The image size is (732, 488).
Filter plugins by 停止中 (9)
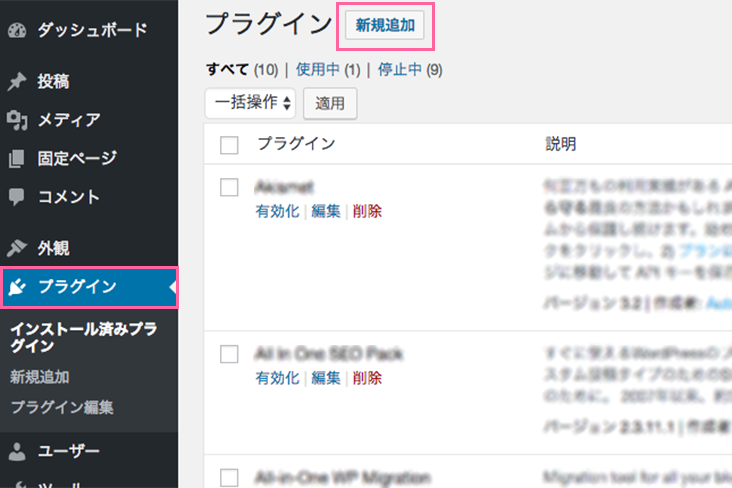(x=410, y=70)
